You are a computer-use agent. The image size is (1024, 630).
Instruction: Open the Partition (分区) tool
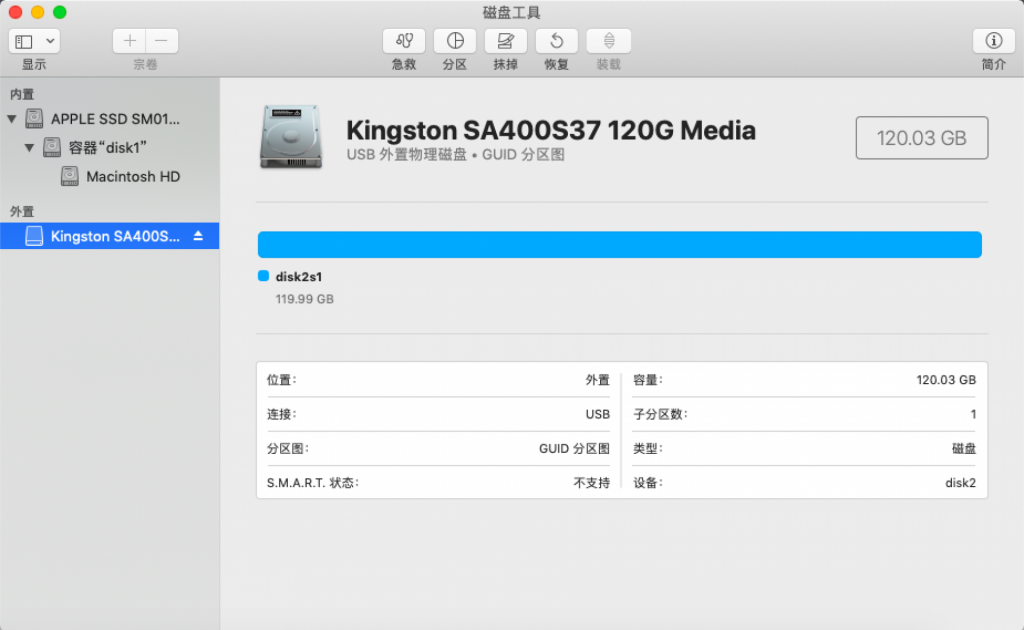(455, 41)
